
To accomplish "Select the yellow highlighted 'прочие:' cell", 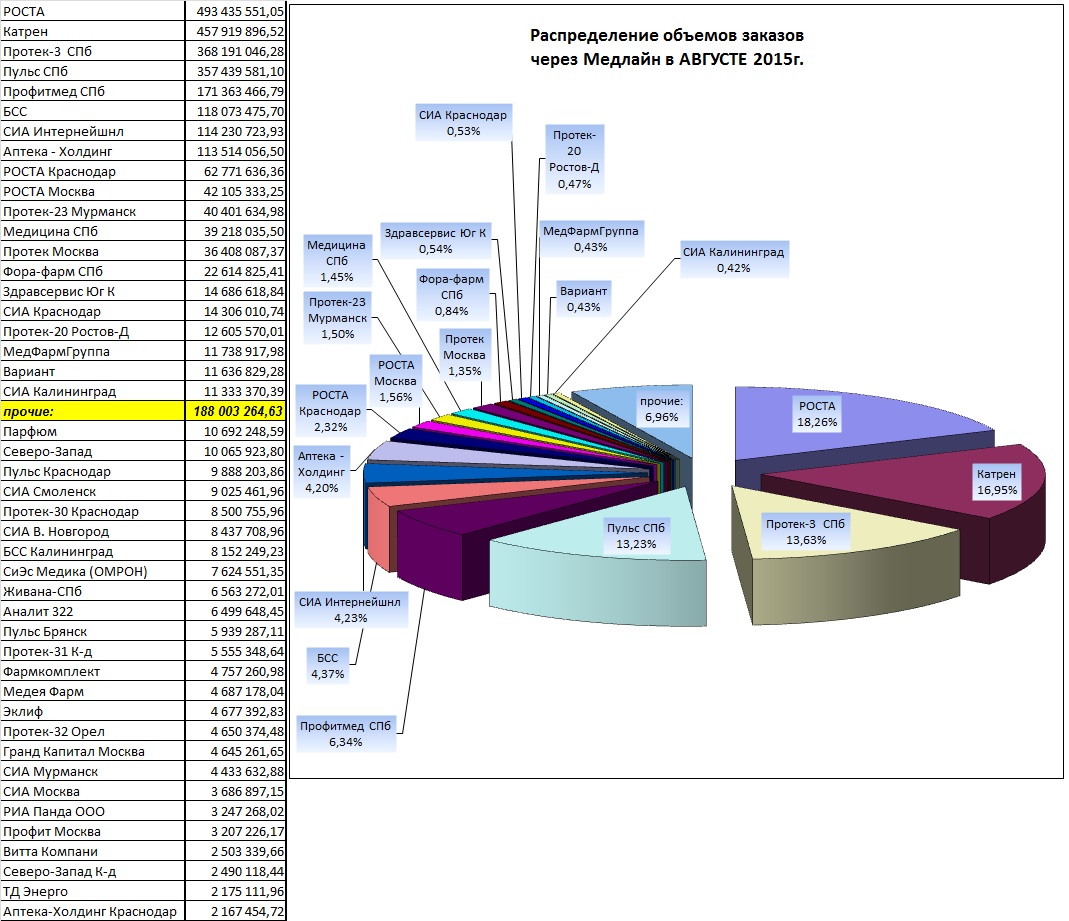I will point(93,411).
